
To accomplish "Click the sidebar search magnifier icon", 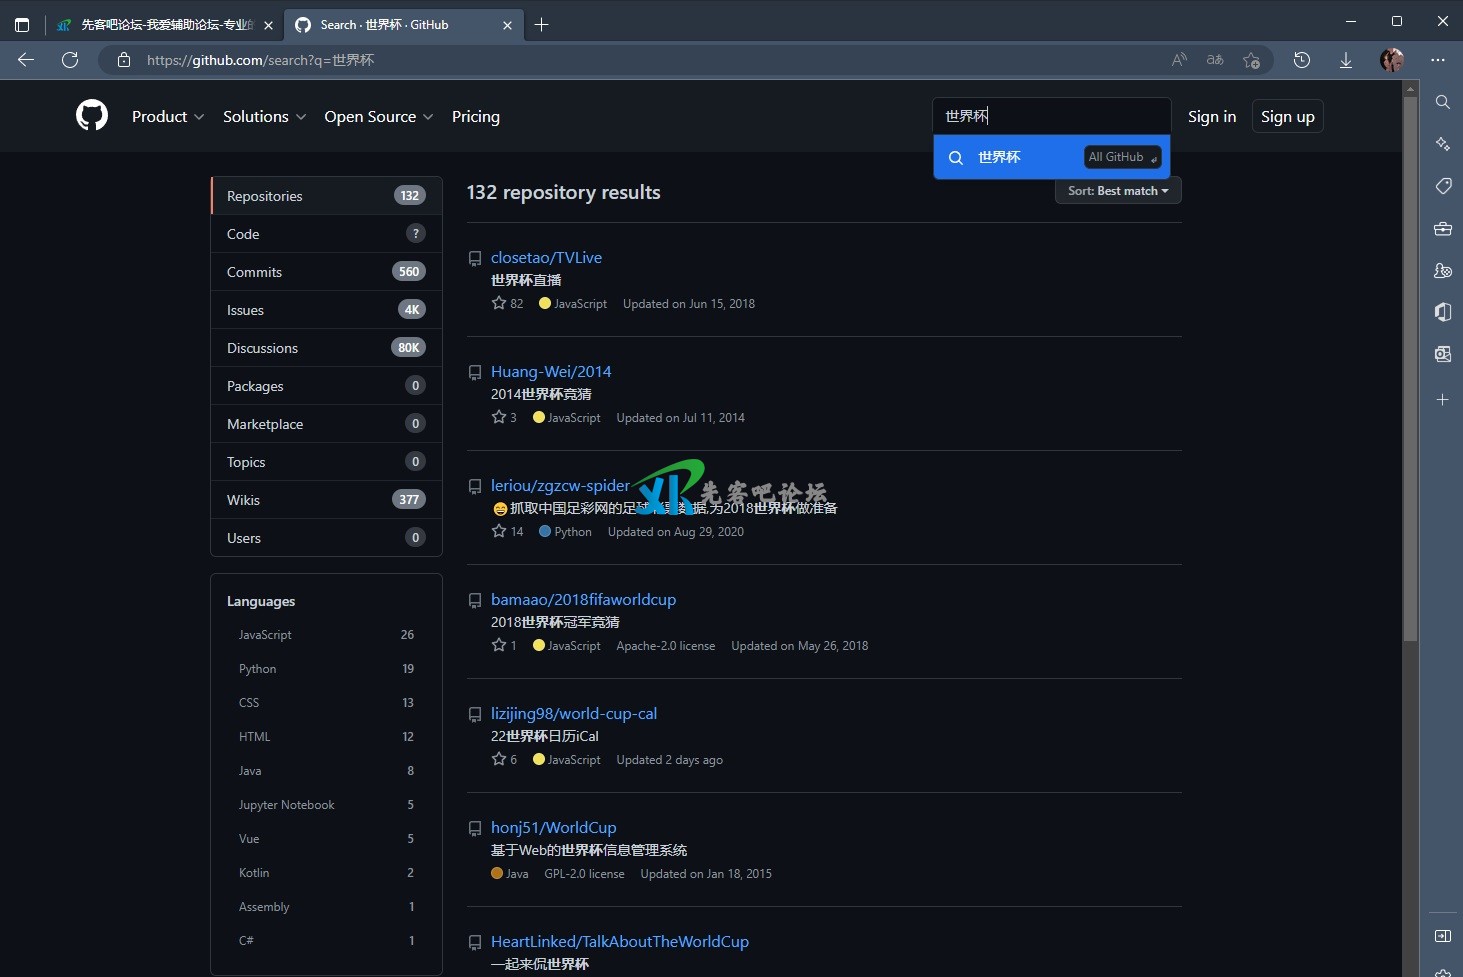I will [x=1442, y=102].
